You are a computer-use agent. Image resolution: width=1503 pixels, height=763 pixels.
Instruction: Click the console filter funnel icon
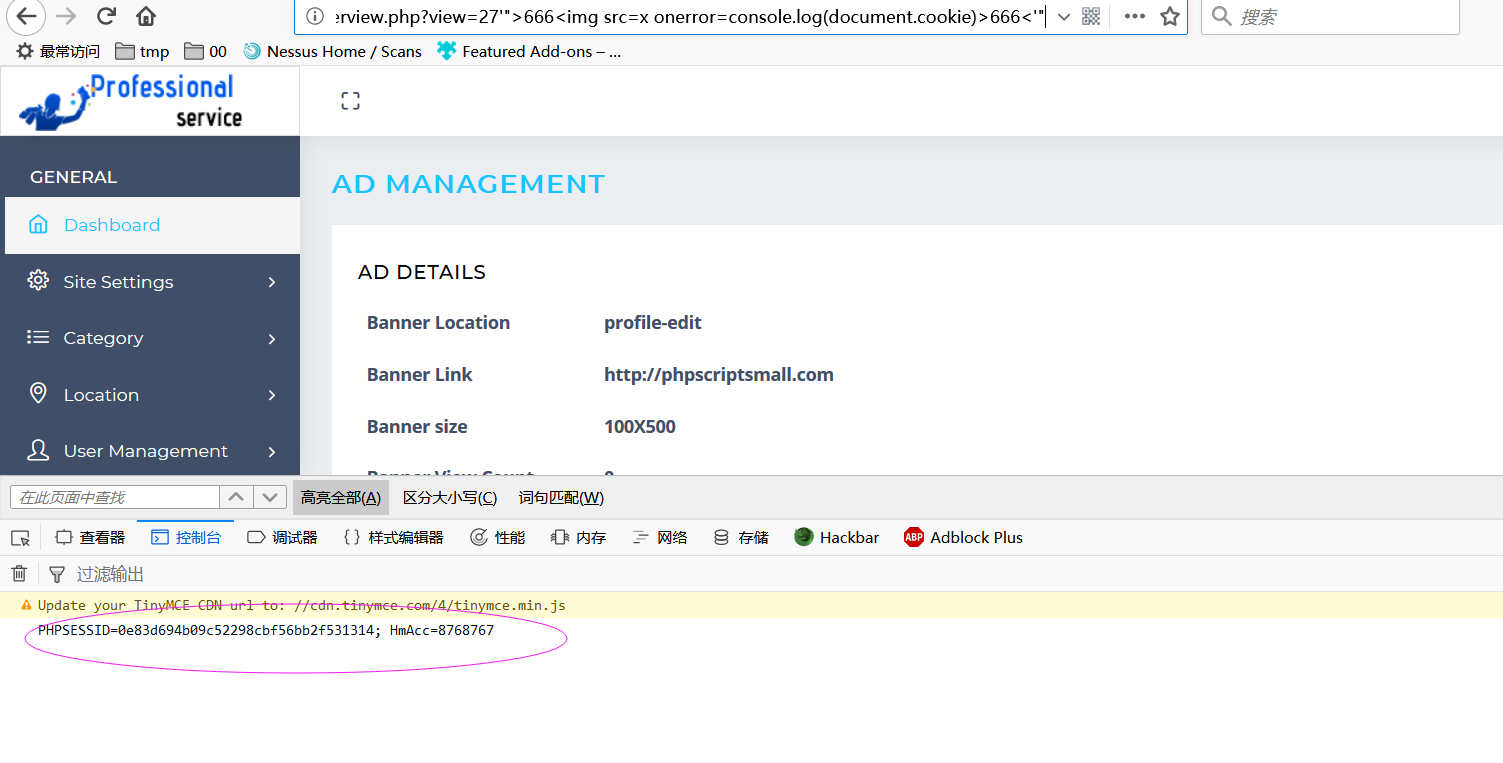click(x=57, y=574)
